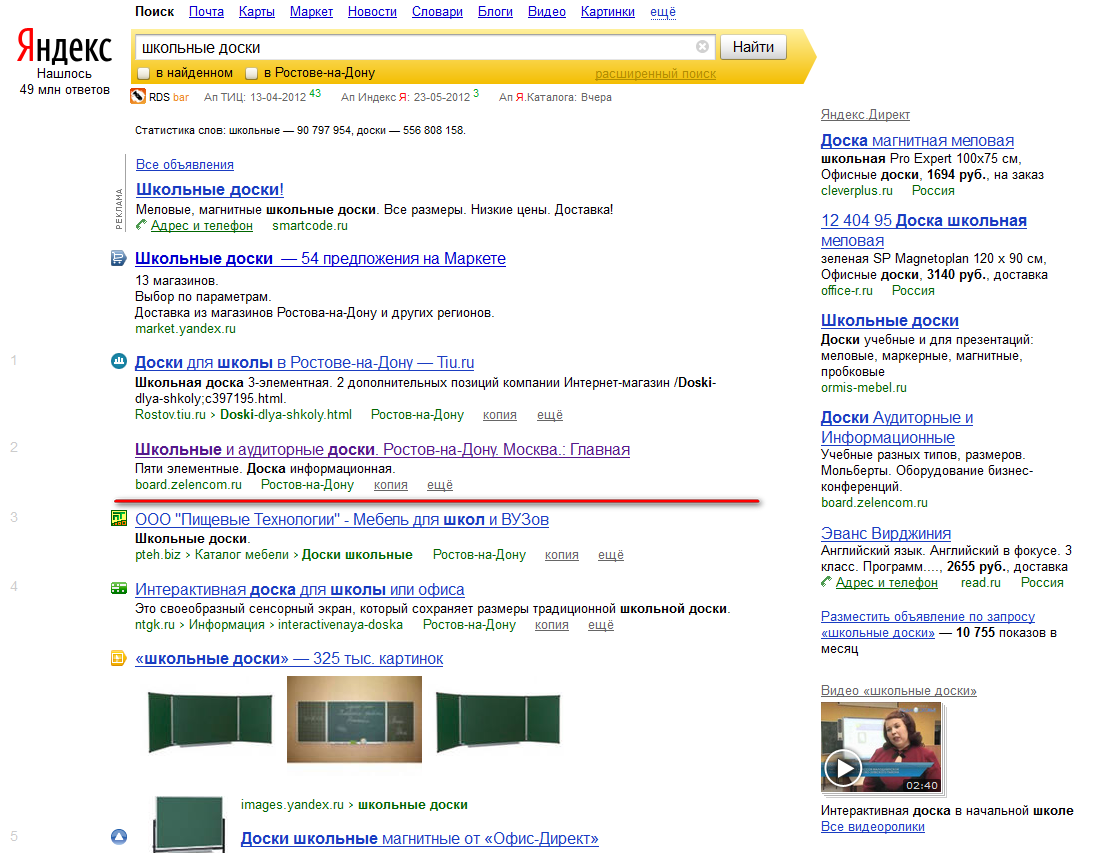
Task: Open the third green folding chalkboard thumbnail
Action: (x=498, y=722)
